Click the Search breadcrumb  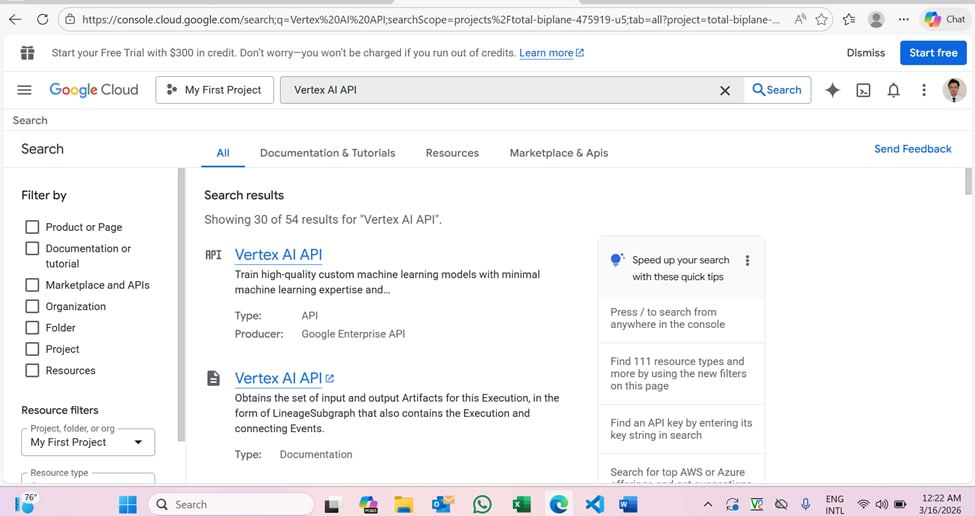pos(30,121)
